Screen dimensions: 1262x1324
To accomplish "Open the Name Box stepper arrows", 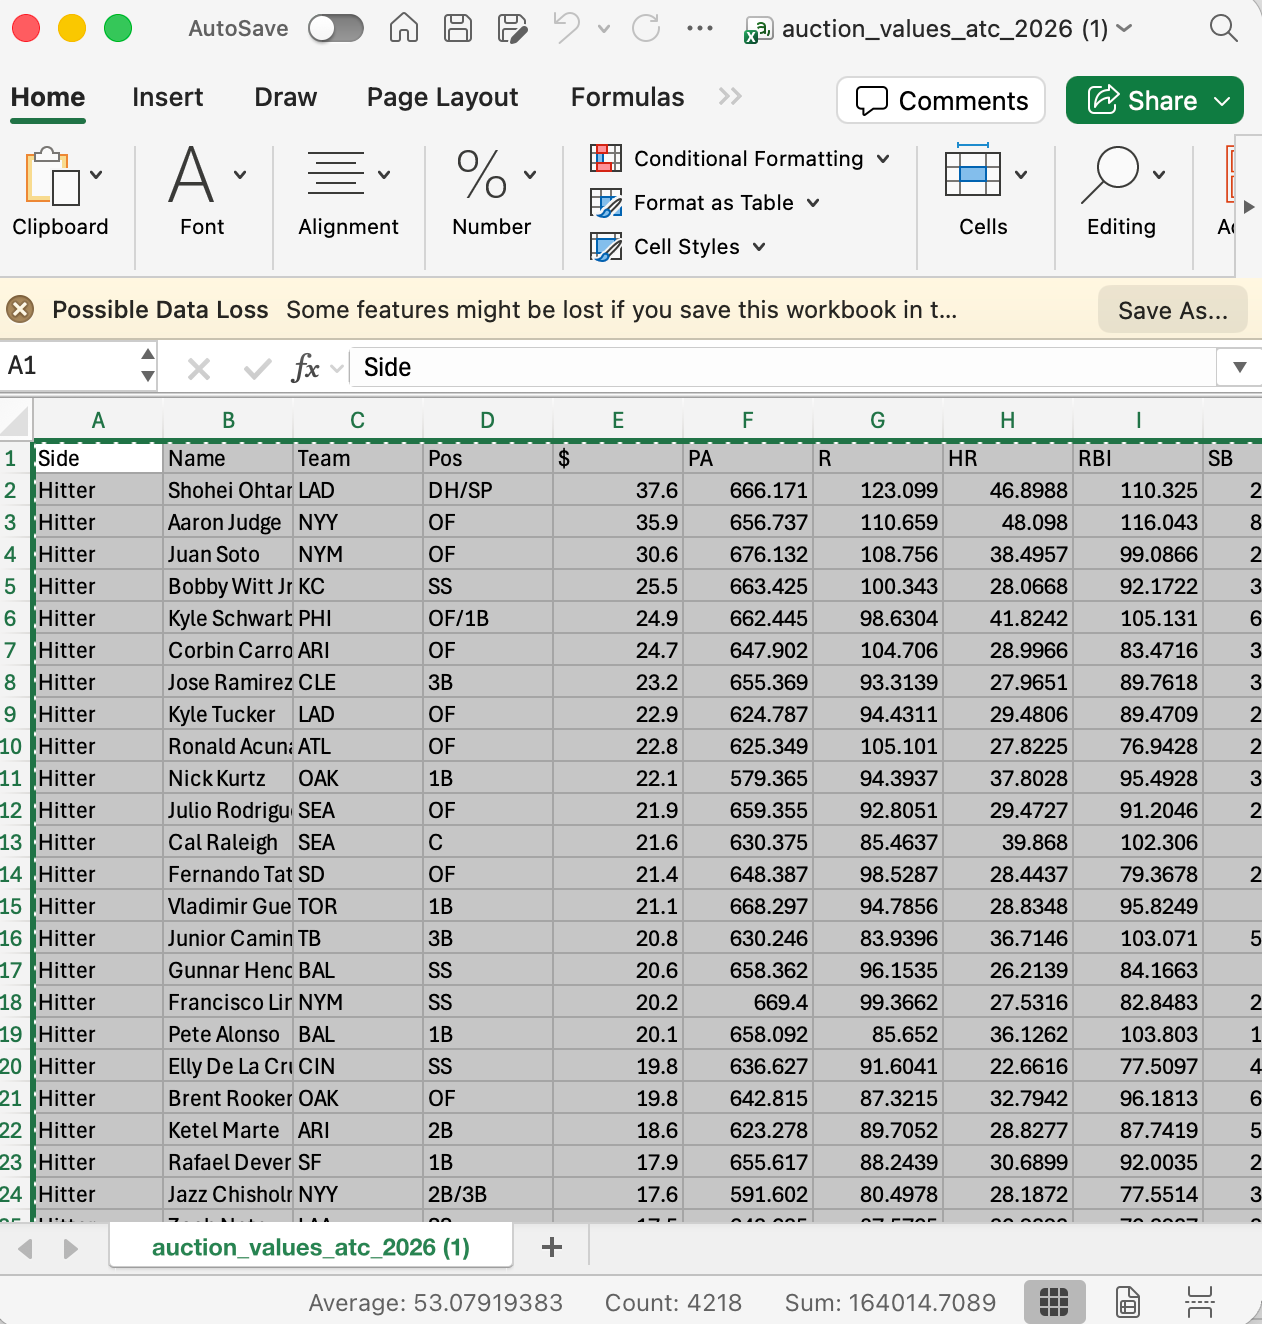I will [148, 366].
